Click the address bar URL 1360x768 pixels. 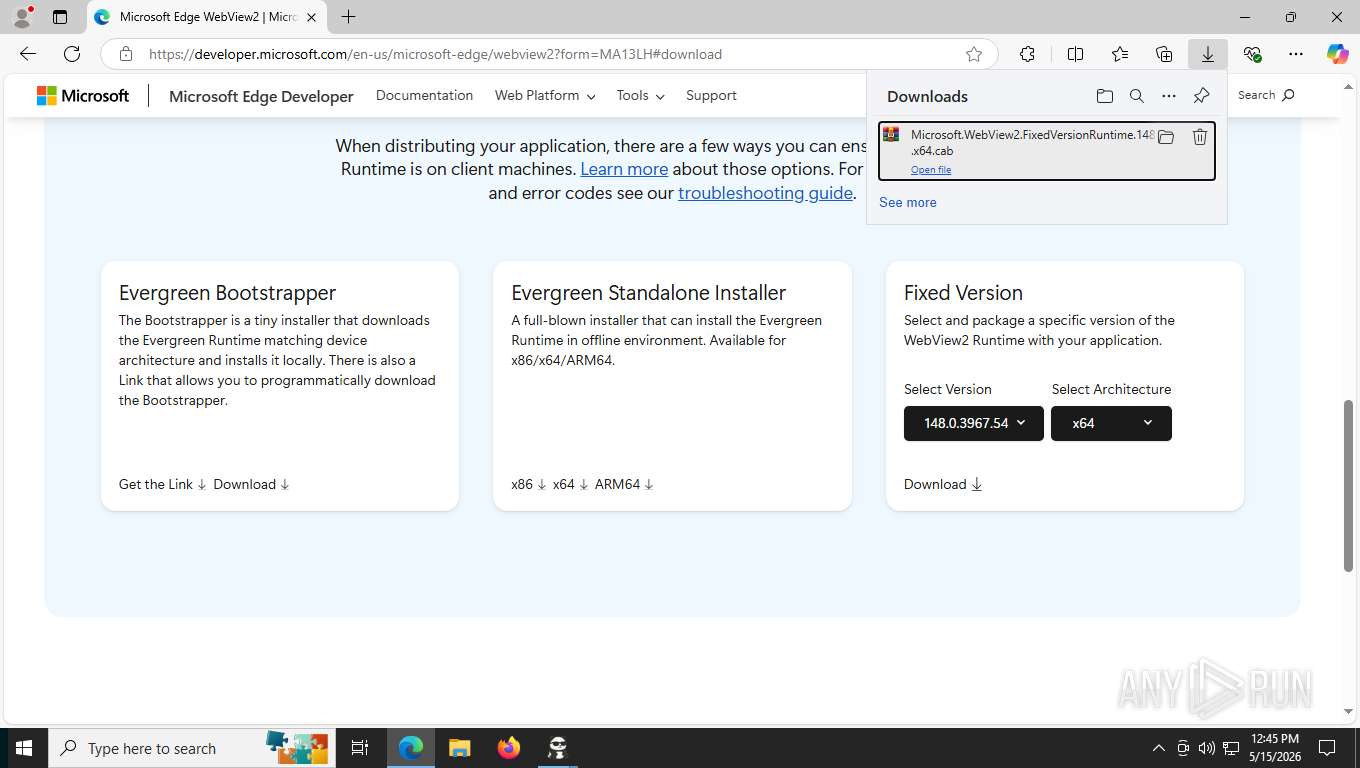[435, 54]
